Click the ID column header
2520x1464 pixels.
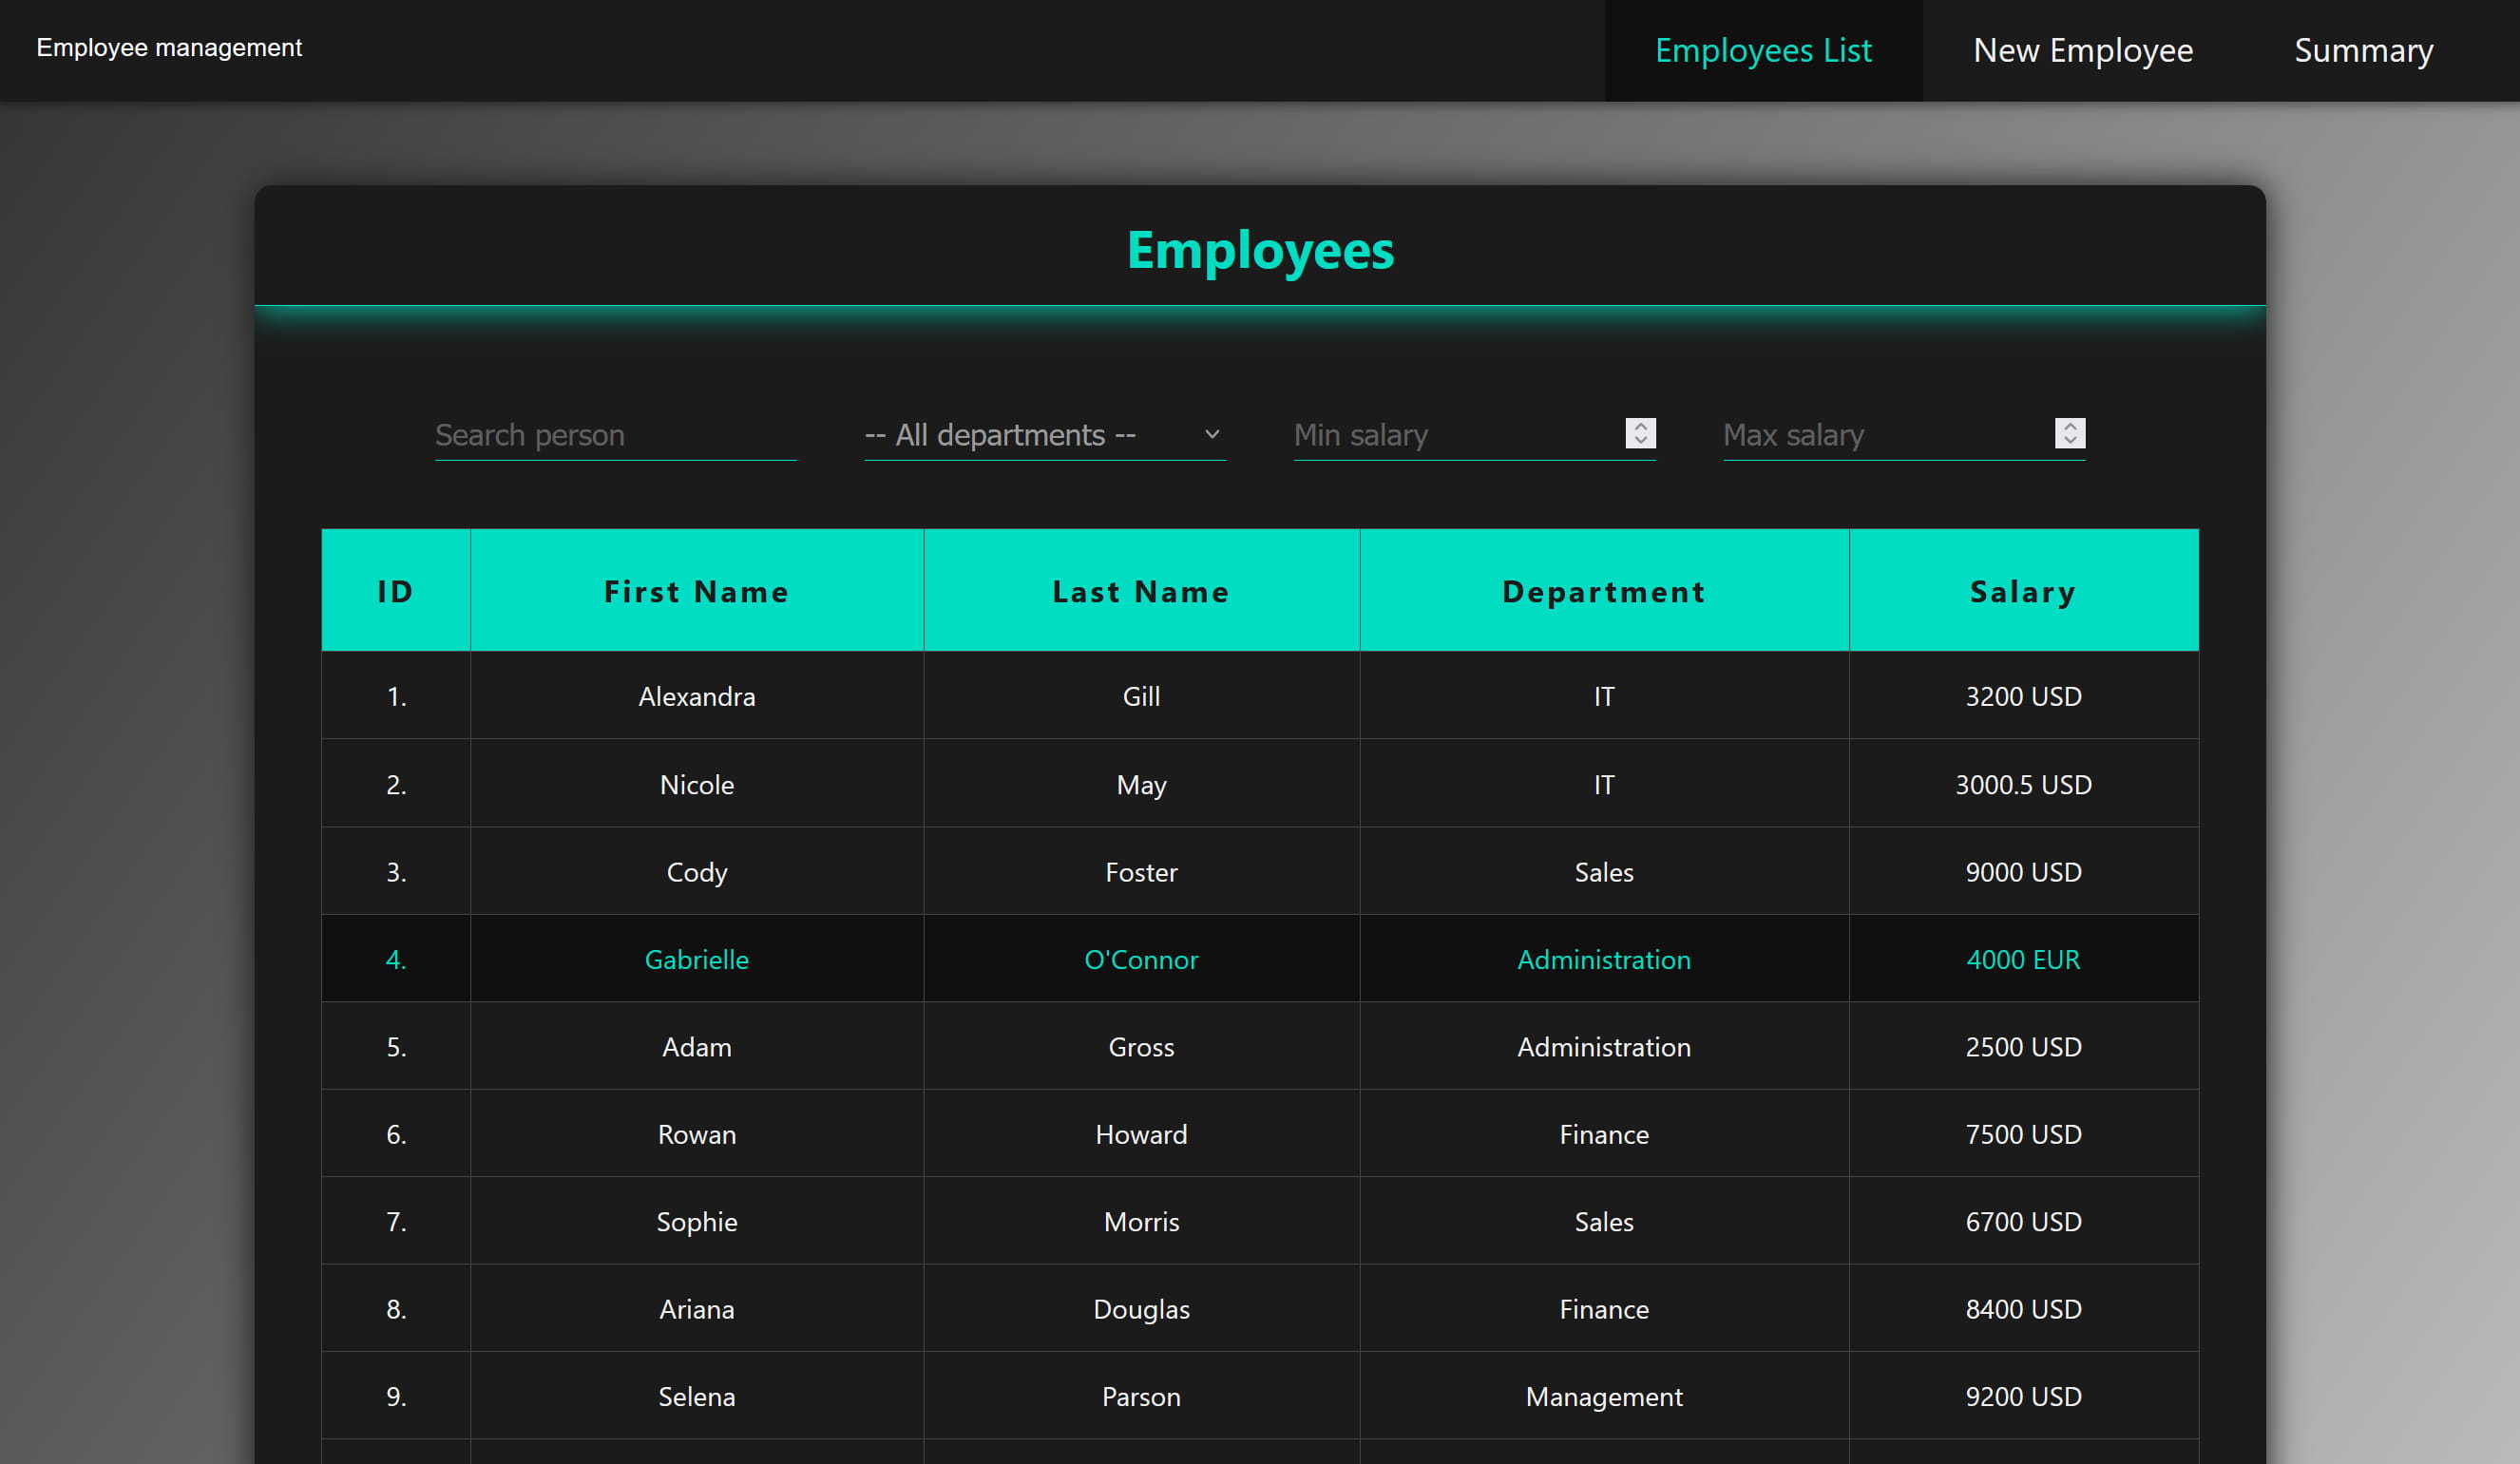pos(395,591)
